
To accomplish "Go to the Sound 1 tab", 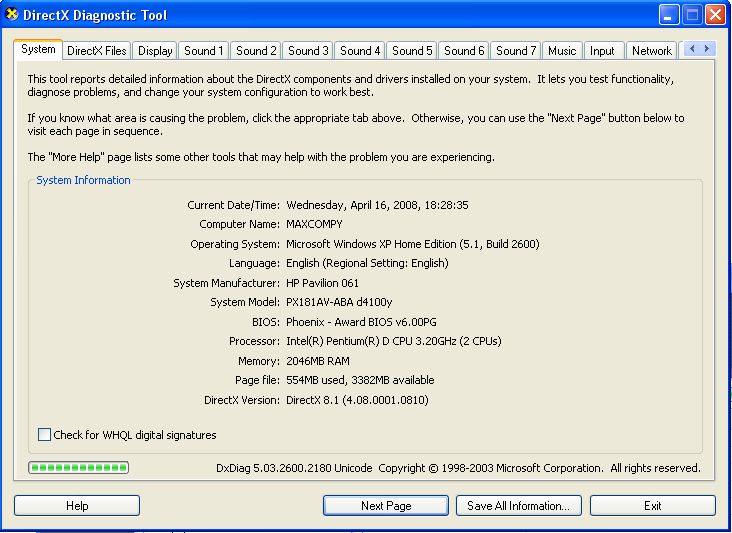I will (x=204, y=51).
